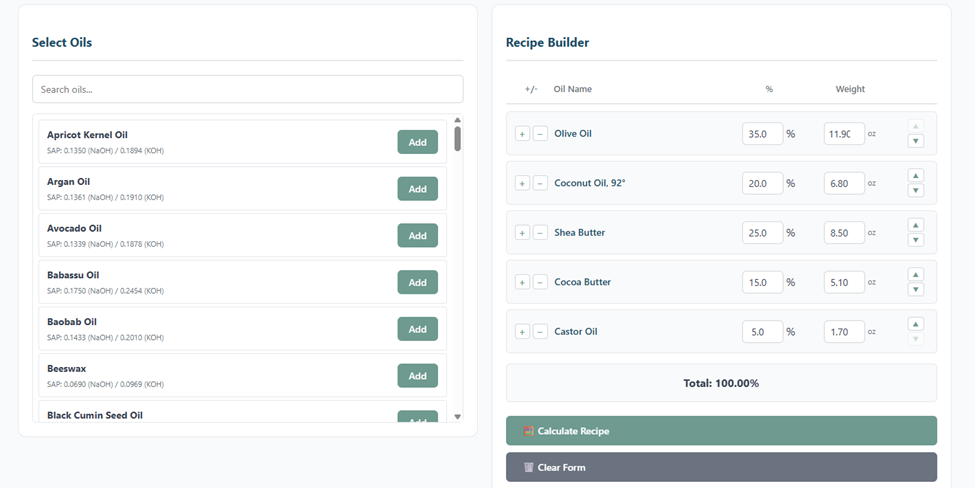The width and height of the screenshot is (975, 488).
Task: Click the Castor Oil name label
Action: pyautogui.click(x=576, y=332)
